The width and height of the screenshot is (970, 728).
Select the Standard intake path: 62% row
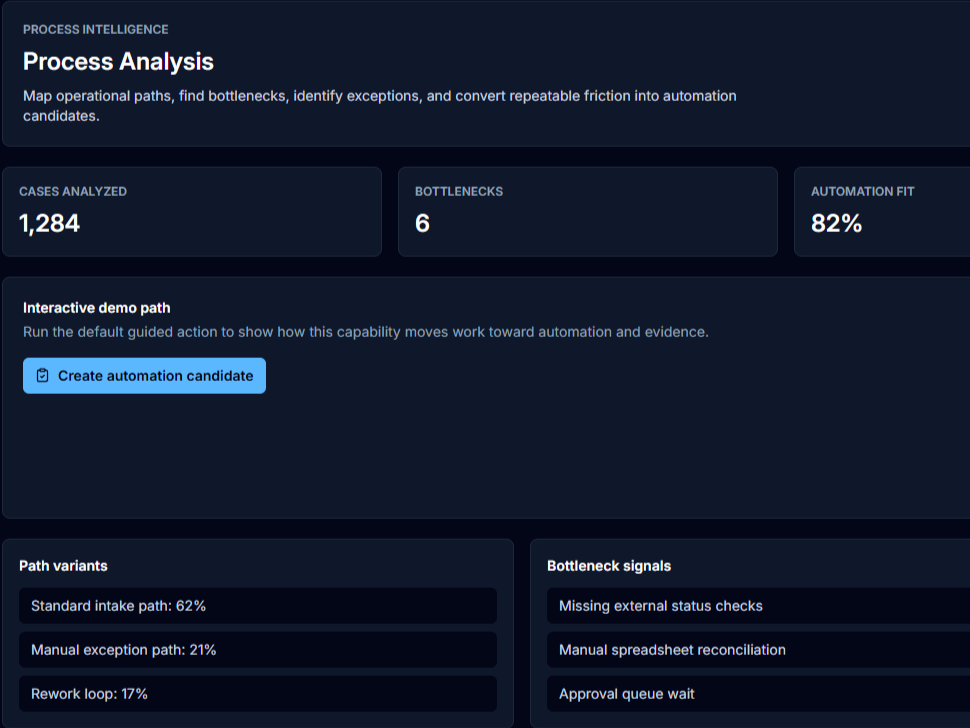coord(257,606)
